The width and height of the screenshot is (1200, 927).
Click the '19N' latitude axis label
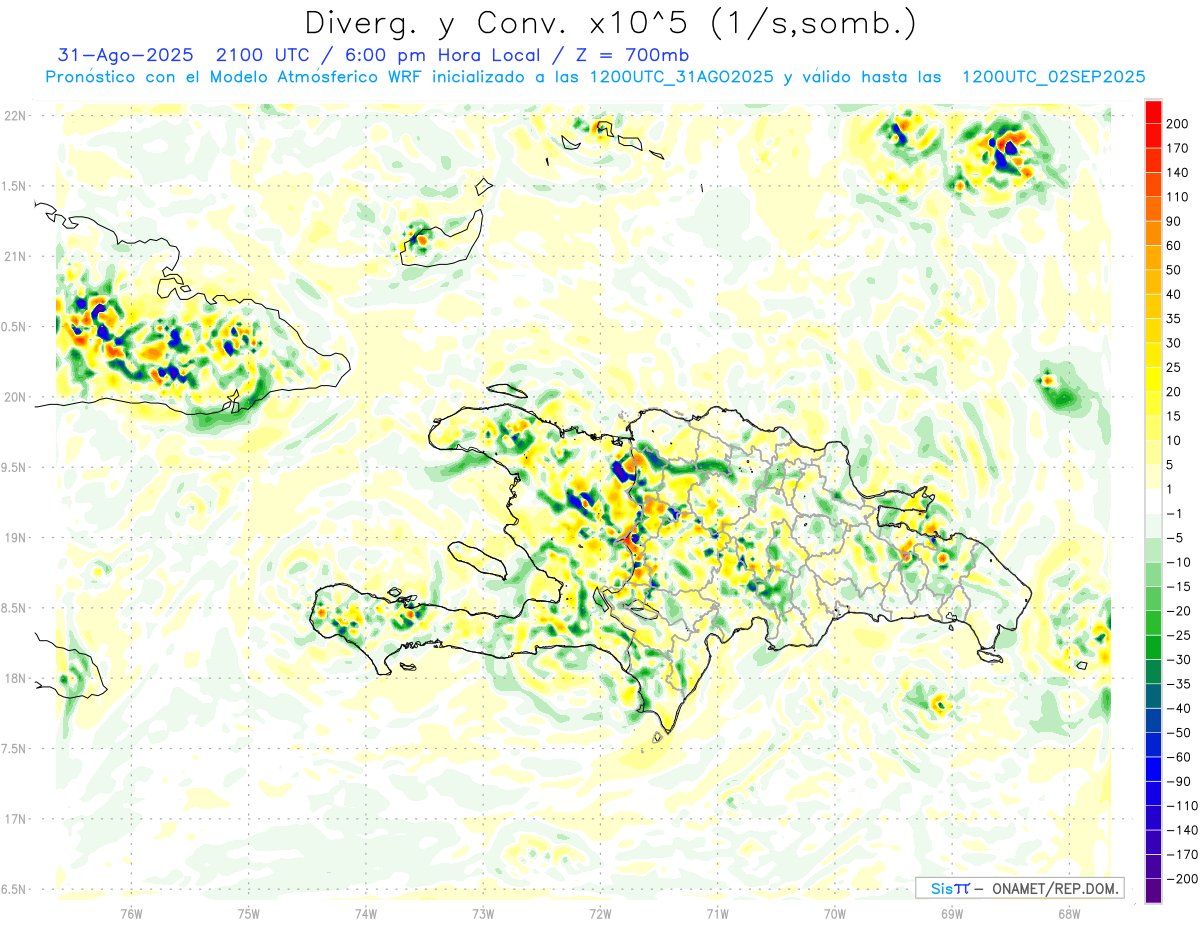click(x=14, y=537)
